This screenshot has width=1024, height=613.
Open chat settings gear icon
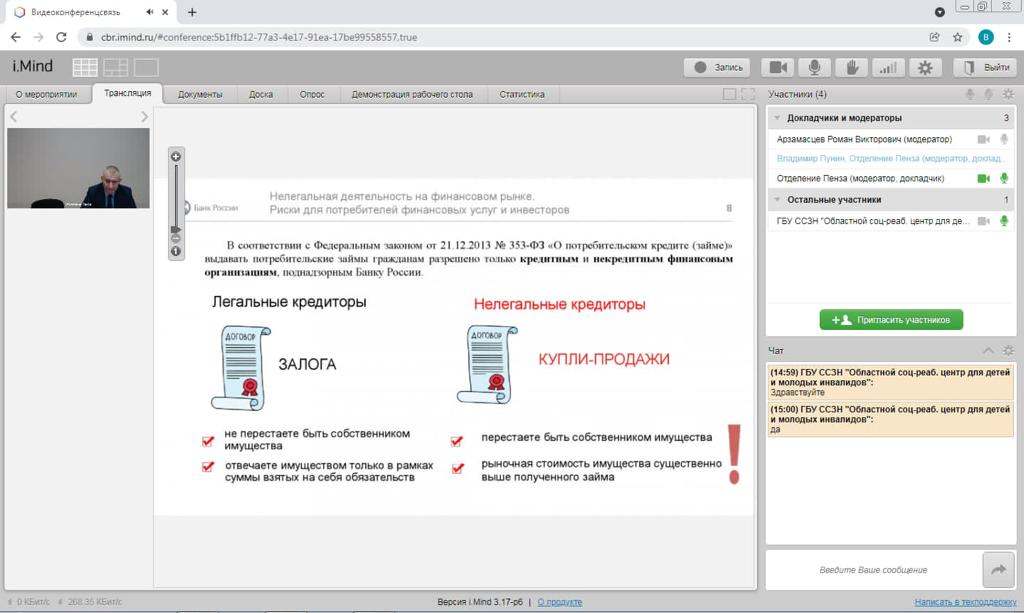tap(1008, 350)
